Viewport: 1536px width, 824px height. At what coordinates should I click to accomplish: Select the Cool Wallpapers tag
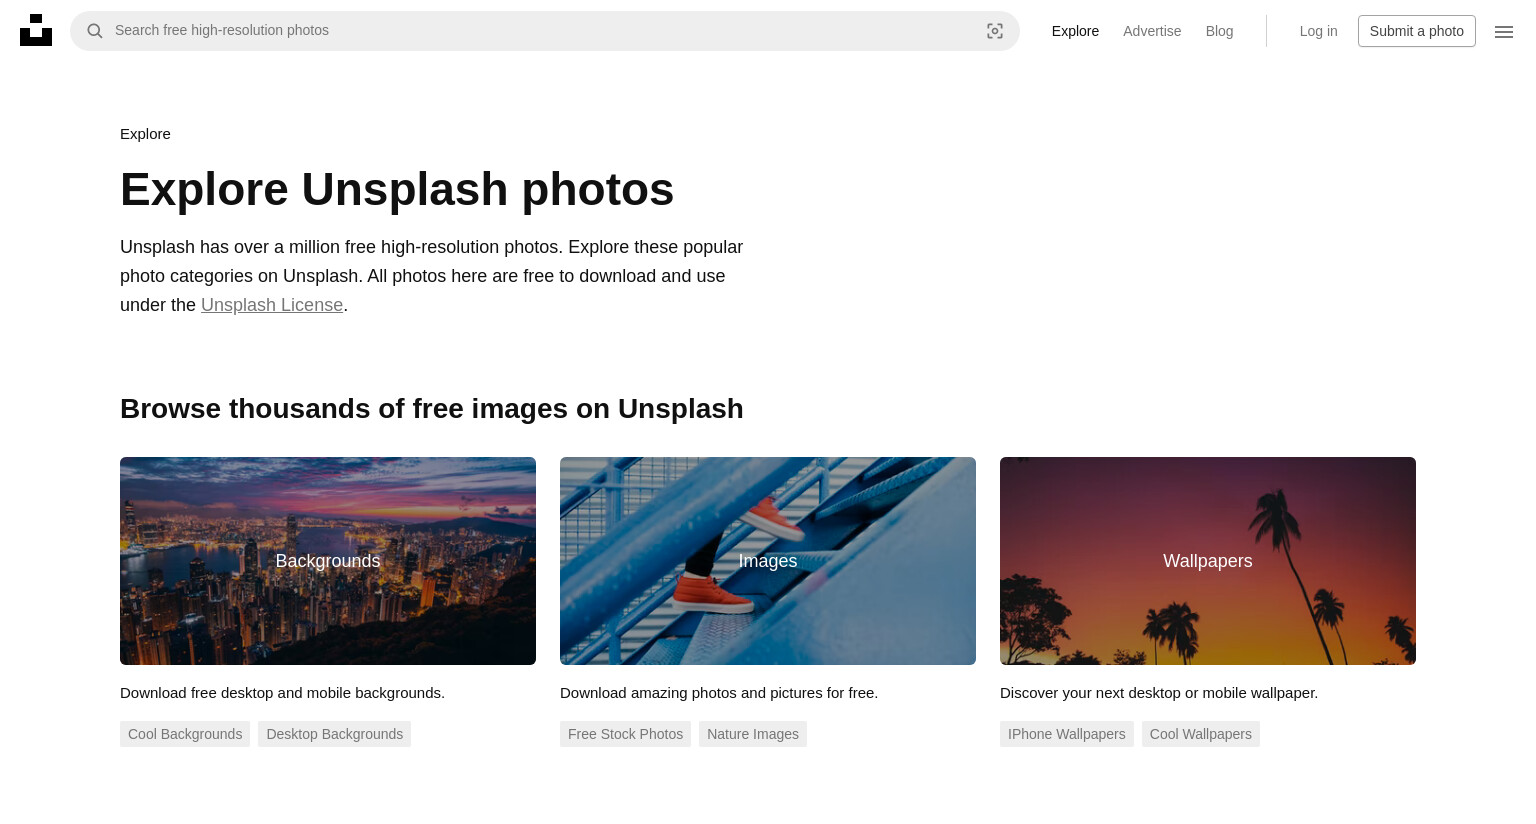pos(1201,734)
